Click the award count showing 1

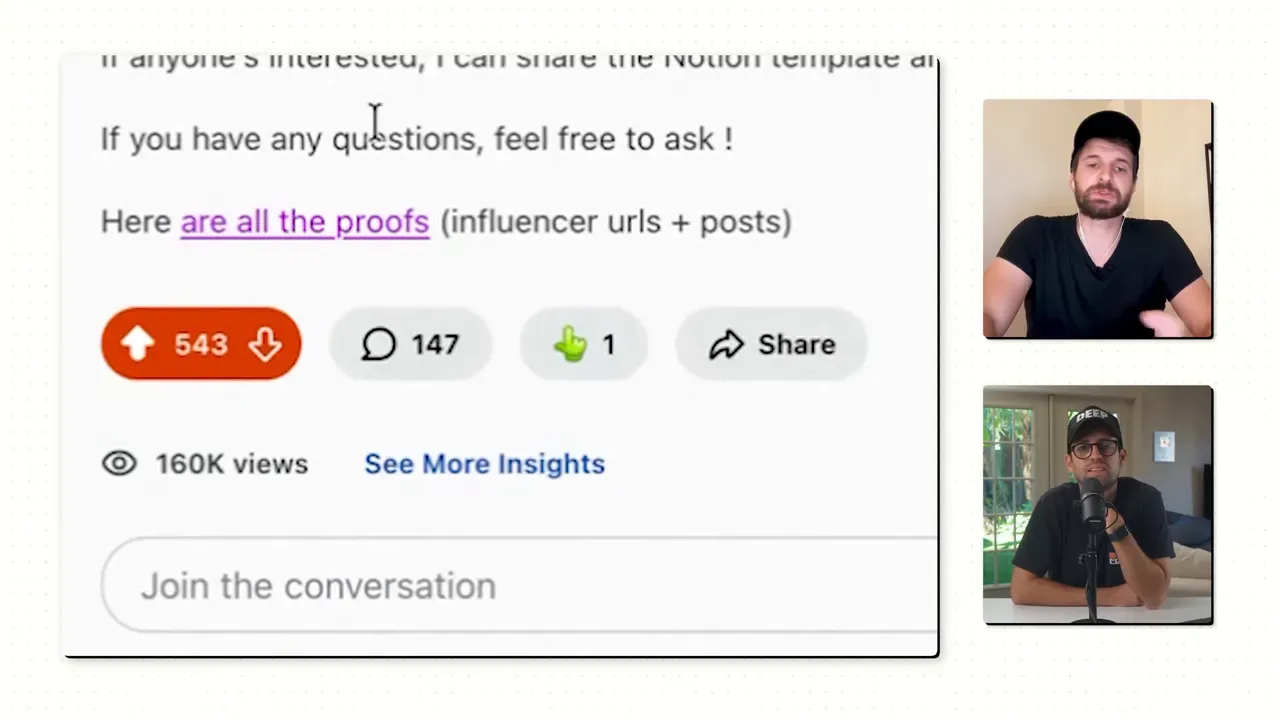click(x=609, y=344)
